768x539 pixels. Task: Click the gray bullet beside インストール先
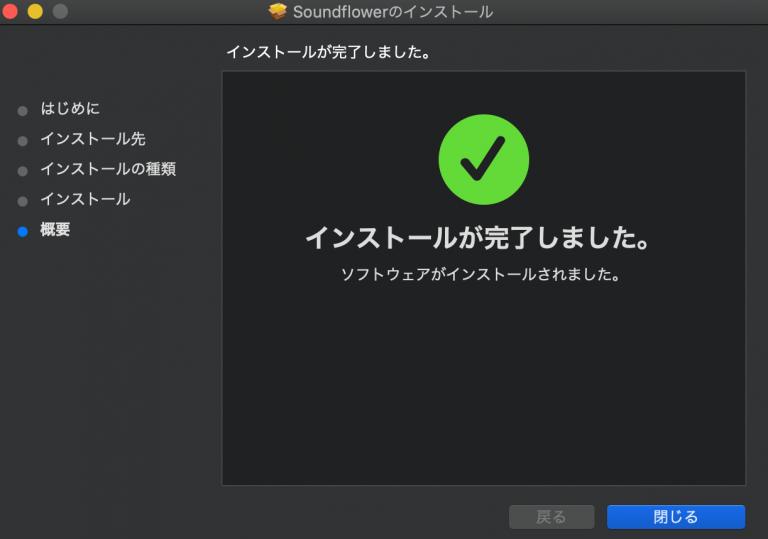[23, 141]
